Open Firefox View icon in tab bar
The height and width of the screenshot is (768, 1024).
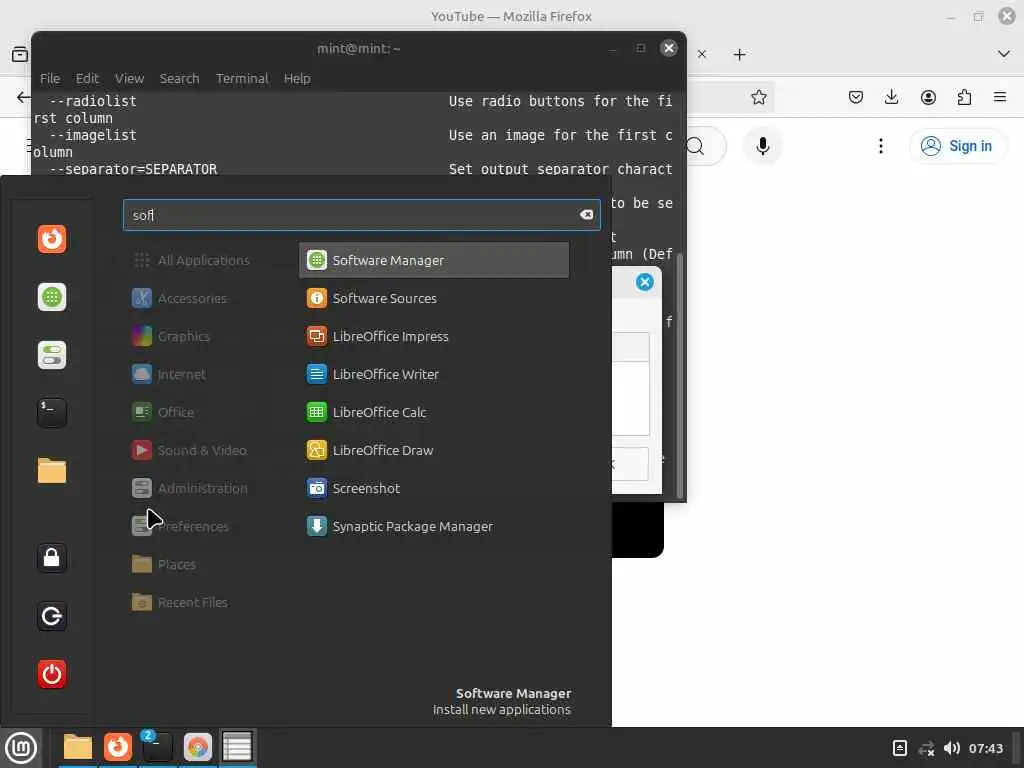click(x=20, y=54)
